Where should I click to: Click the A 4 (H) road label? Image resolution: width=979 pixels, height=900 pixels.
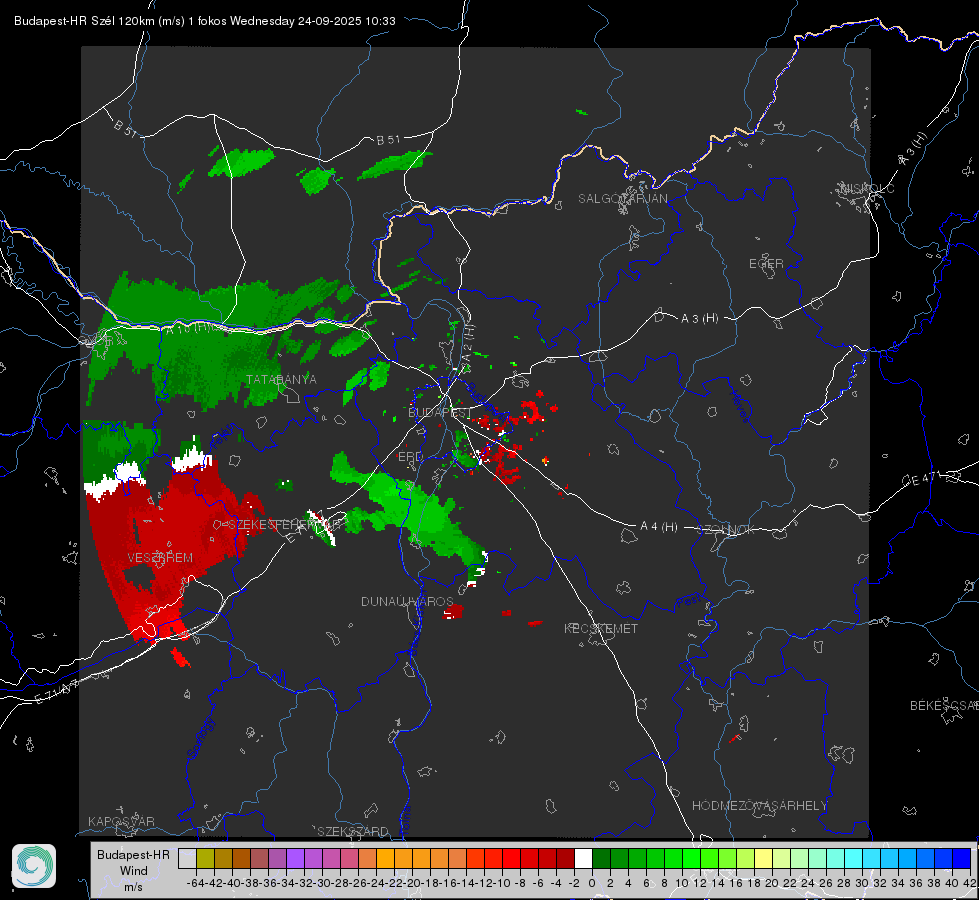click(x=659, y=526)
